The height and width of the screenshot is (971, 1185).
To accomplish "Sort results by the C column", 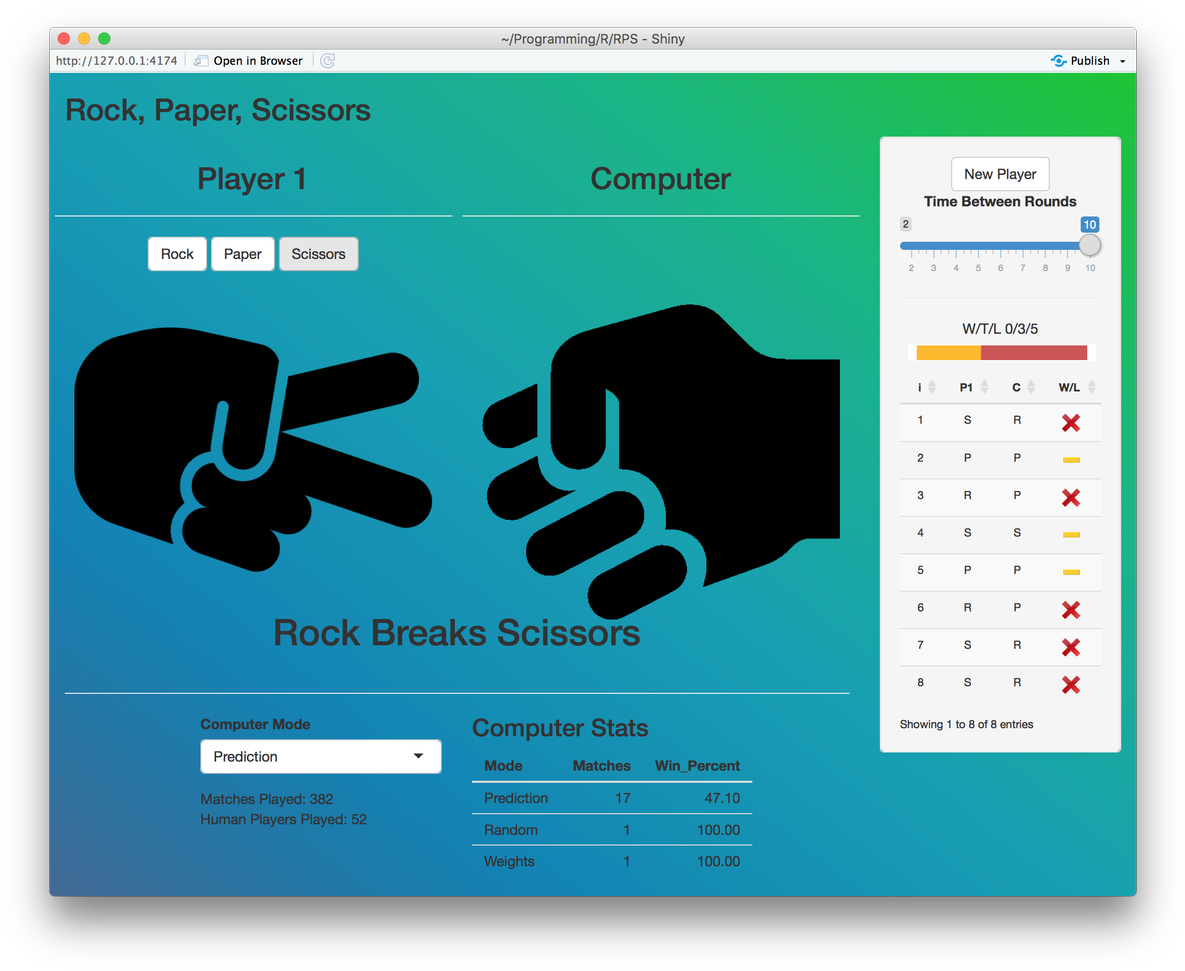I will (x=1022, y=387).
